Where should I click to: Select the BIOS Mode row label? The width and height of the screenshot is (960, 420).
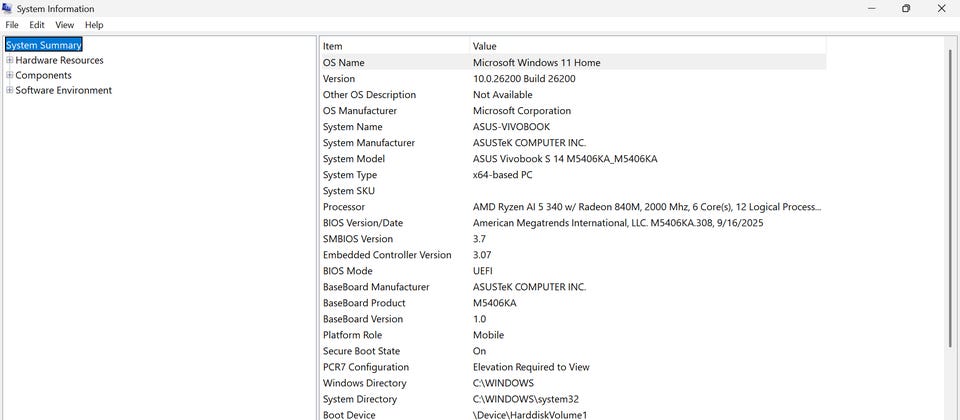(x=348, y=271)
